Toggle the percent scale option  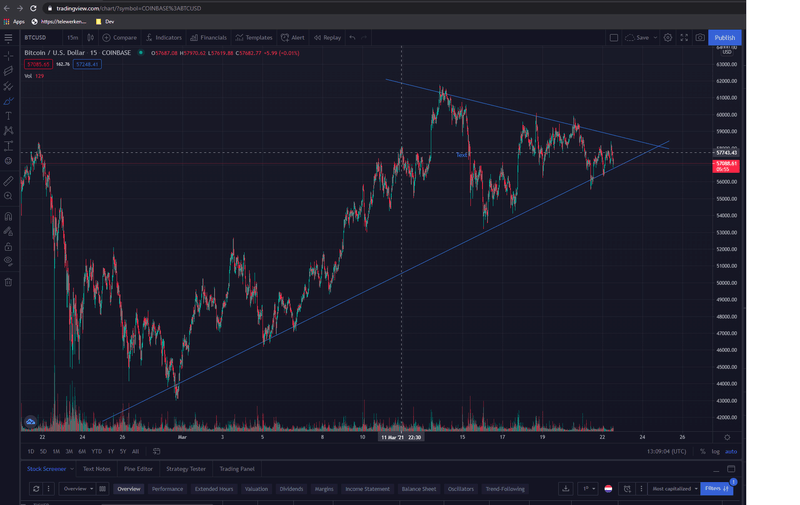tap(702, 451)
